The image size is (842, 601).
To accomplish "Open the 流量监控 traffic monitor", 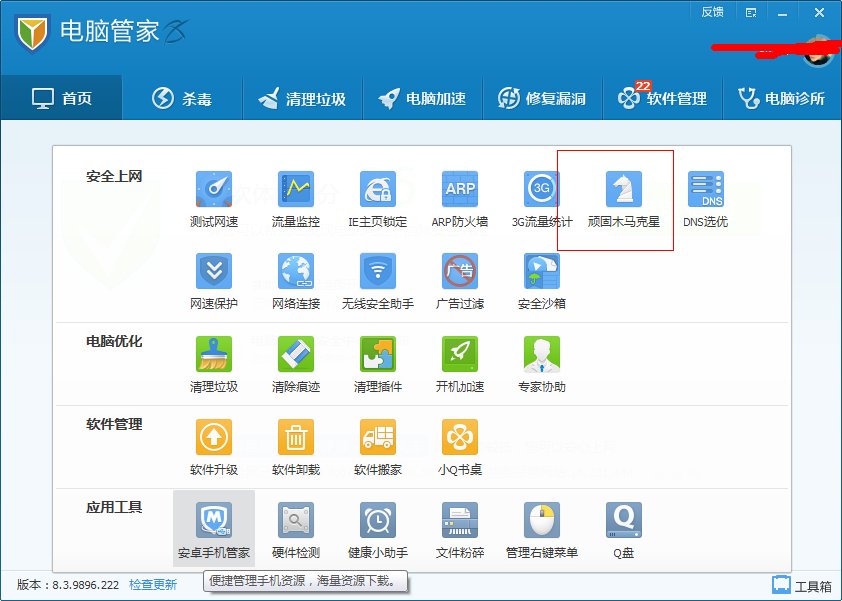I will (x=296, y=196).
